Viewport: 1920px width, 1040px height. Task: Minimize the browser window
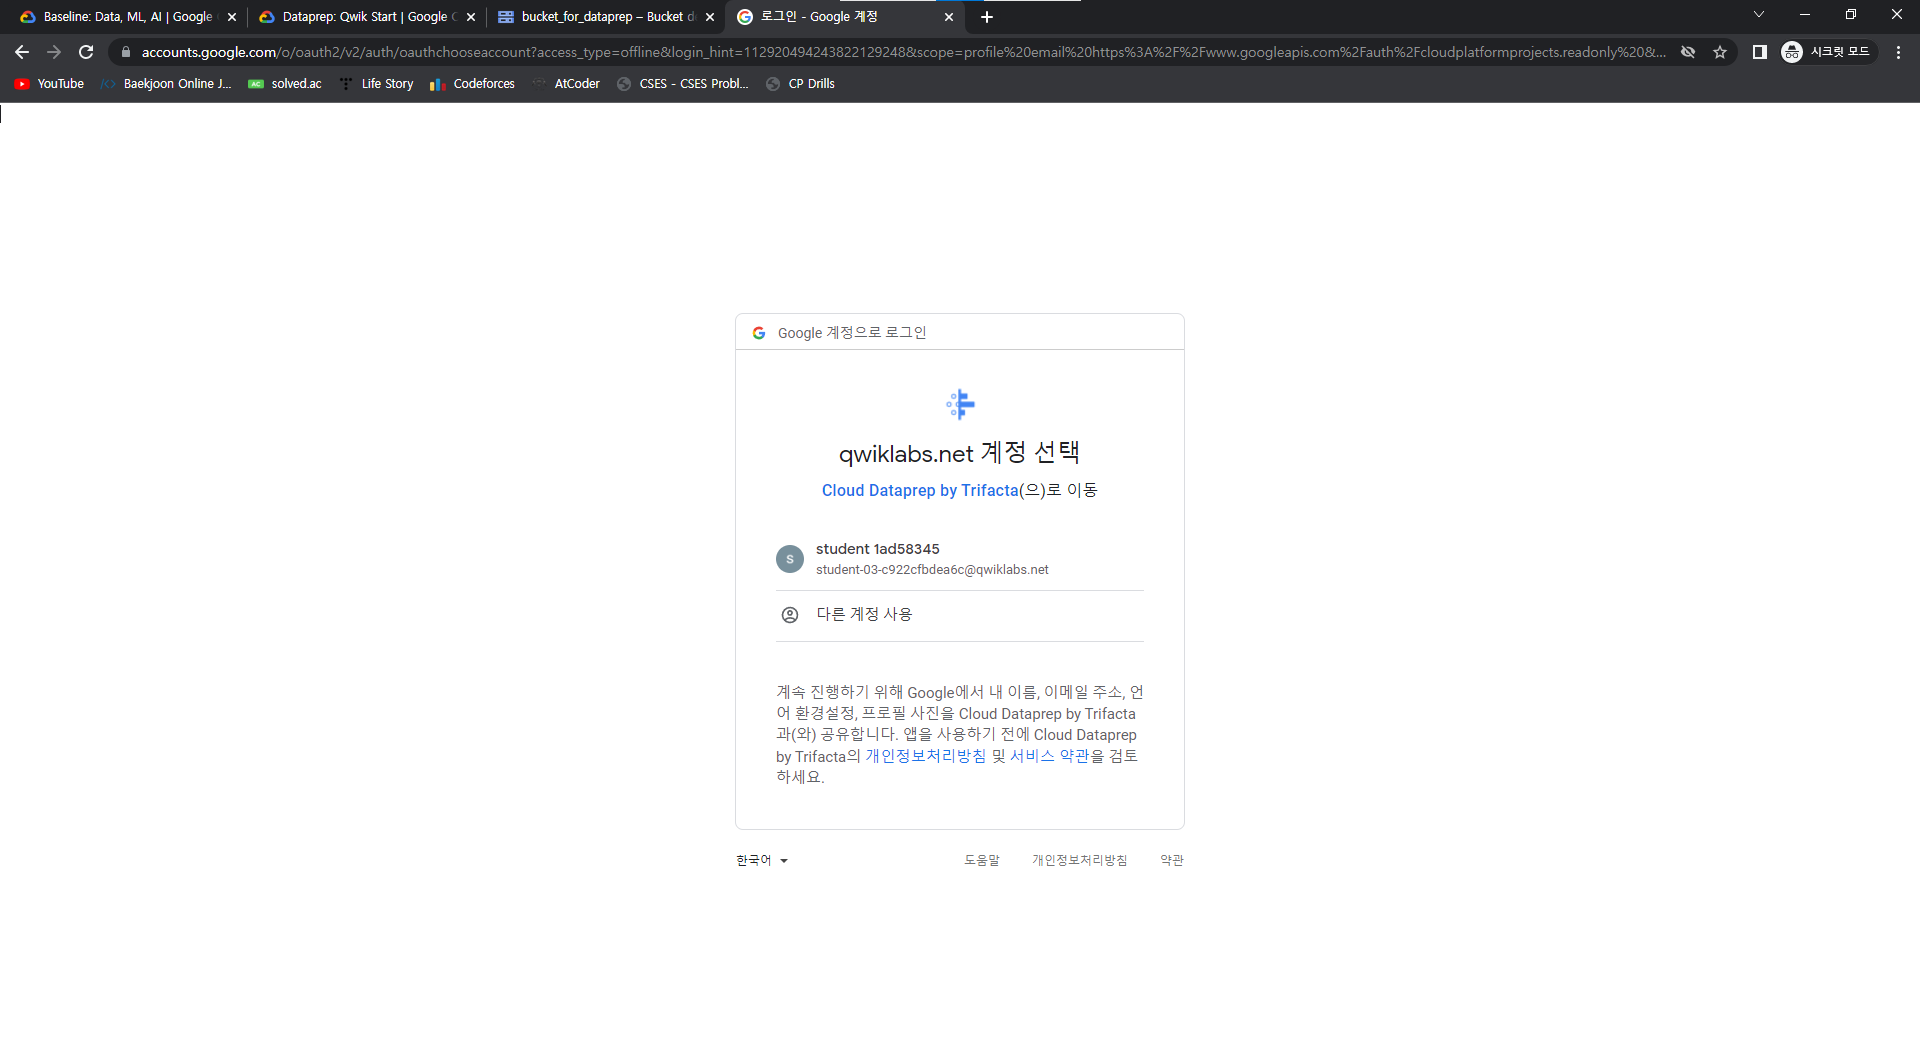1805,15
